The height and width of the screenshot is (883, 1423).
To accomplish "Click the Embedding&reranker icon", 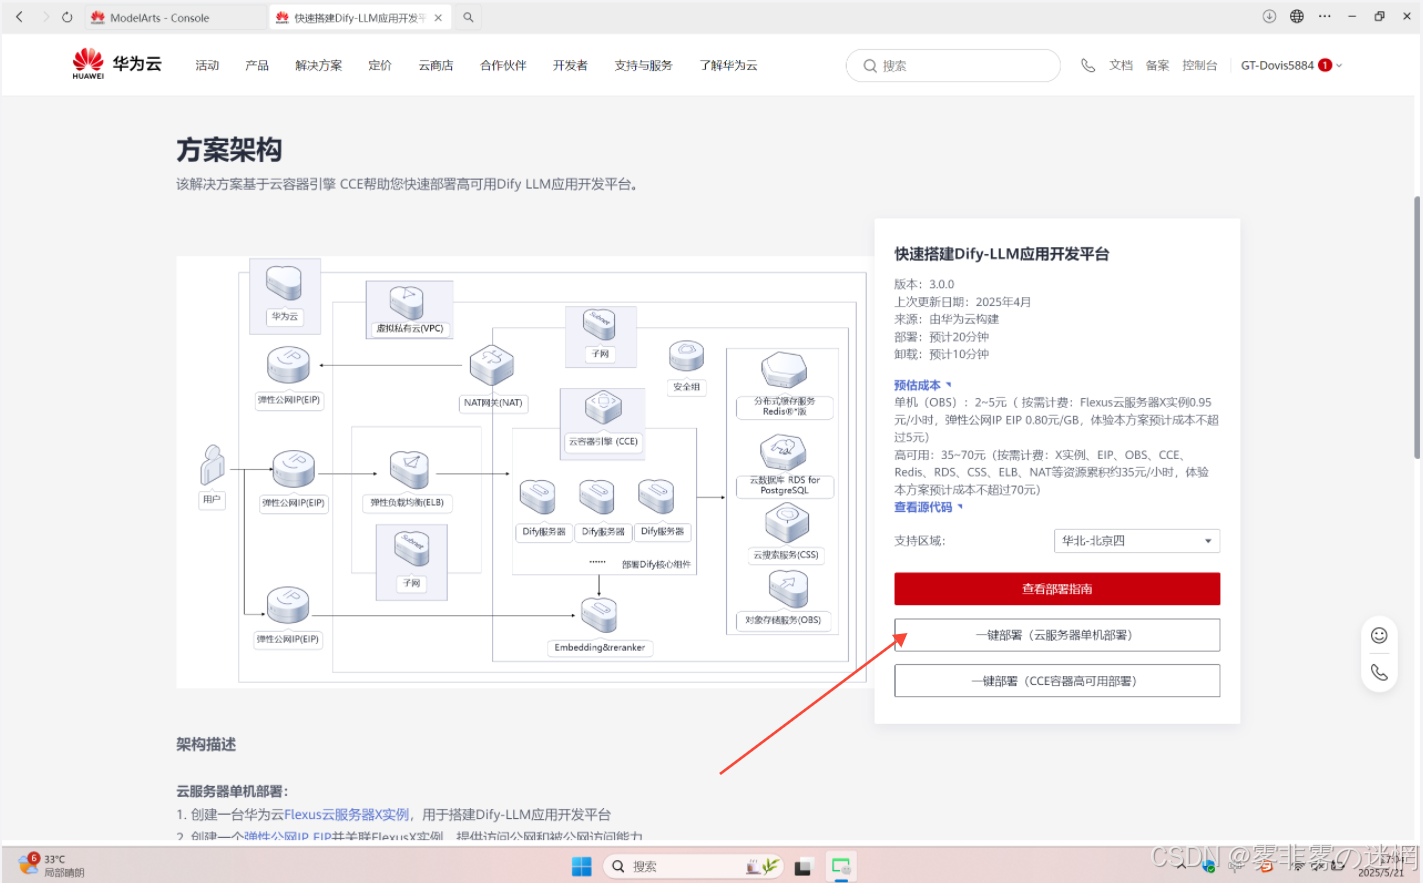I will (x=599, y=614).
